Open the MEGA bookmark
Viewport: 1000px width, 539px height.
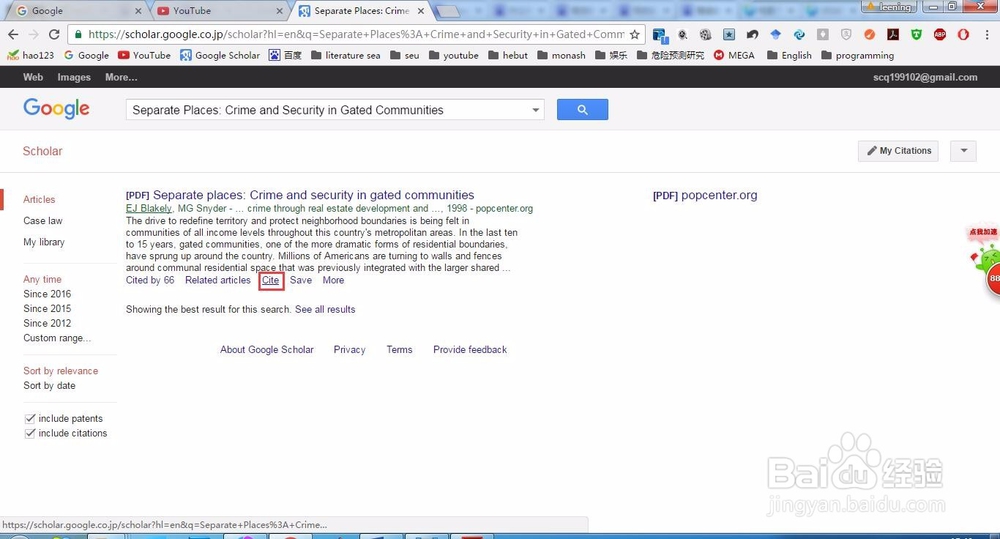tap(734, 55)
